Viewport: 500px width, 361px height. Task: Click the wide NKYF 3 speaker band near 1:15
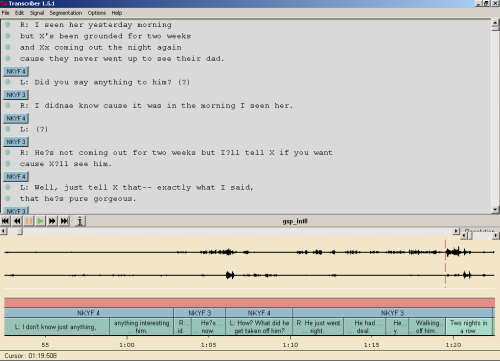[x=393, y=313]
